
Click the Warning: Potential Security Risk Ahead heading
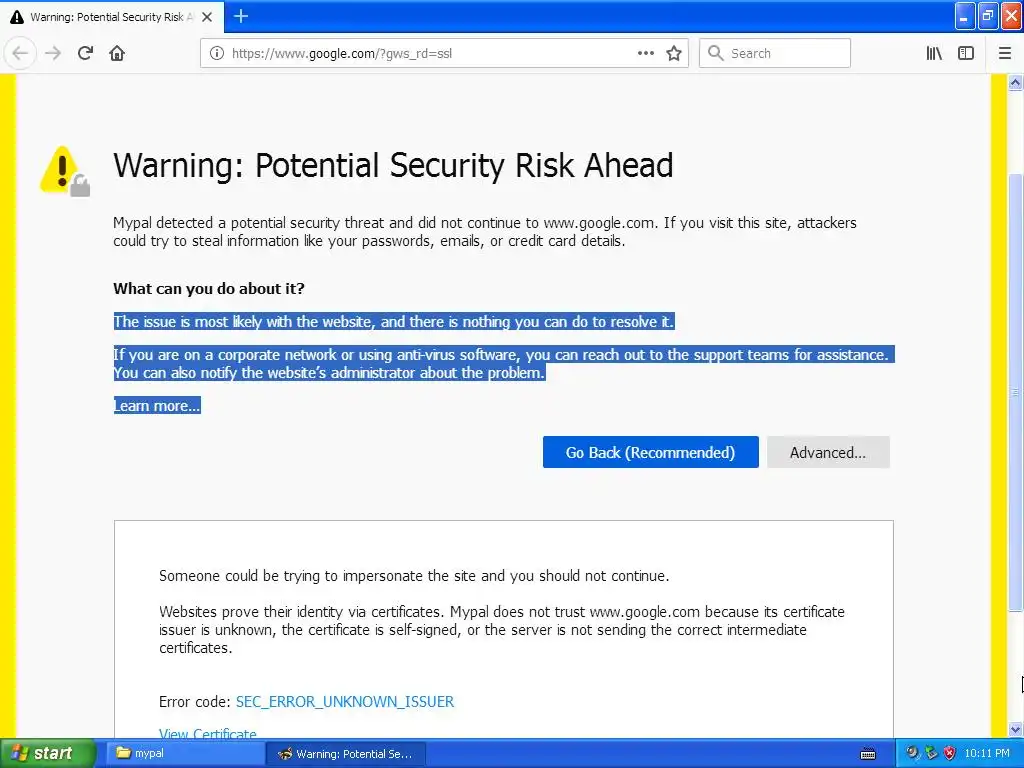pyautogui.click(x=393, y=165)
